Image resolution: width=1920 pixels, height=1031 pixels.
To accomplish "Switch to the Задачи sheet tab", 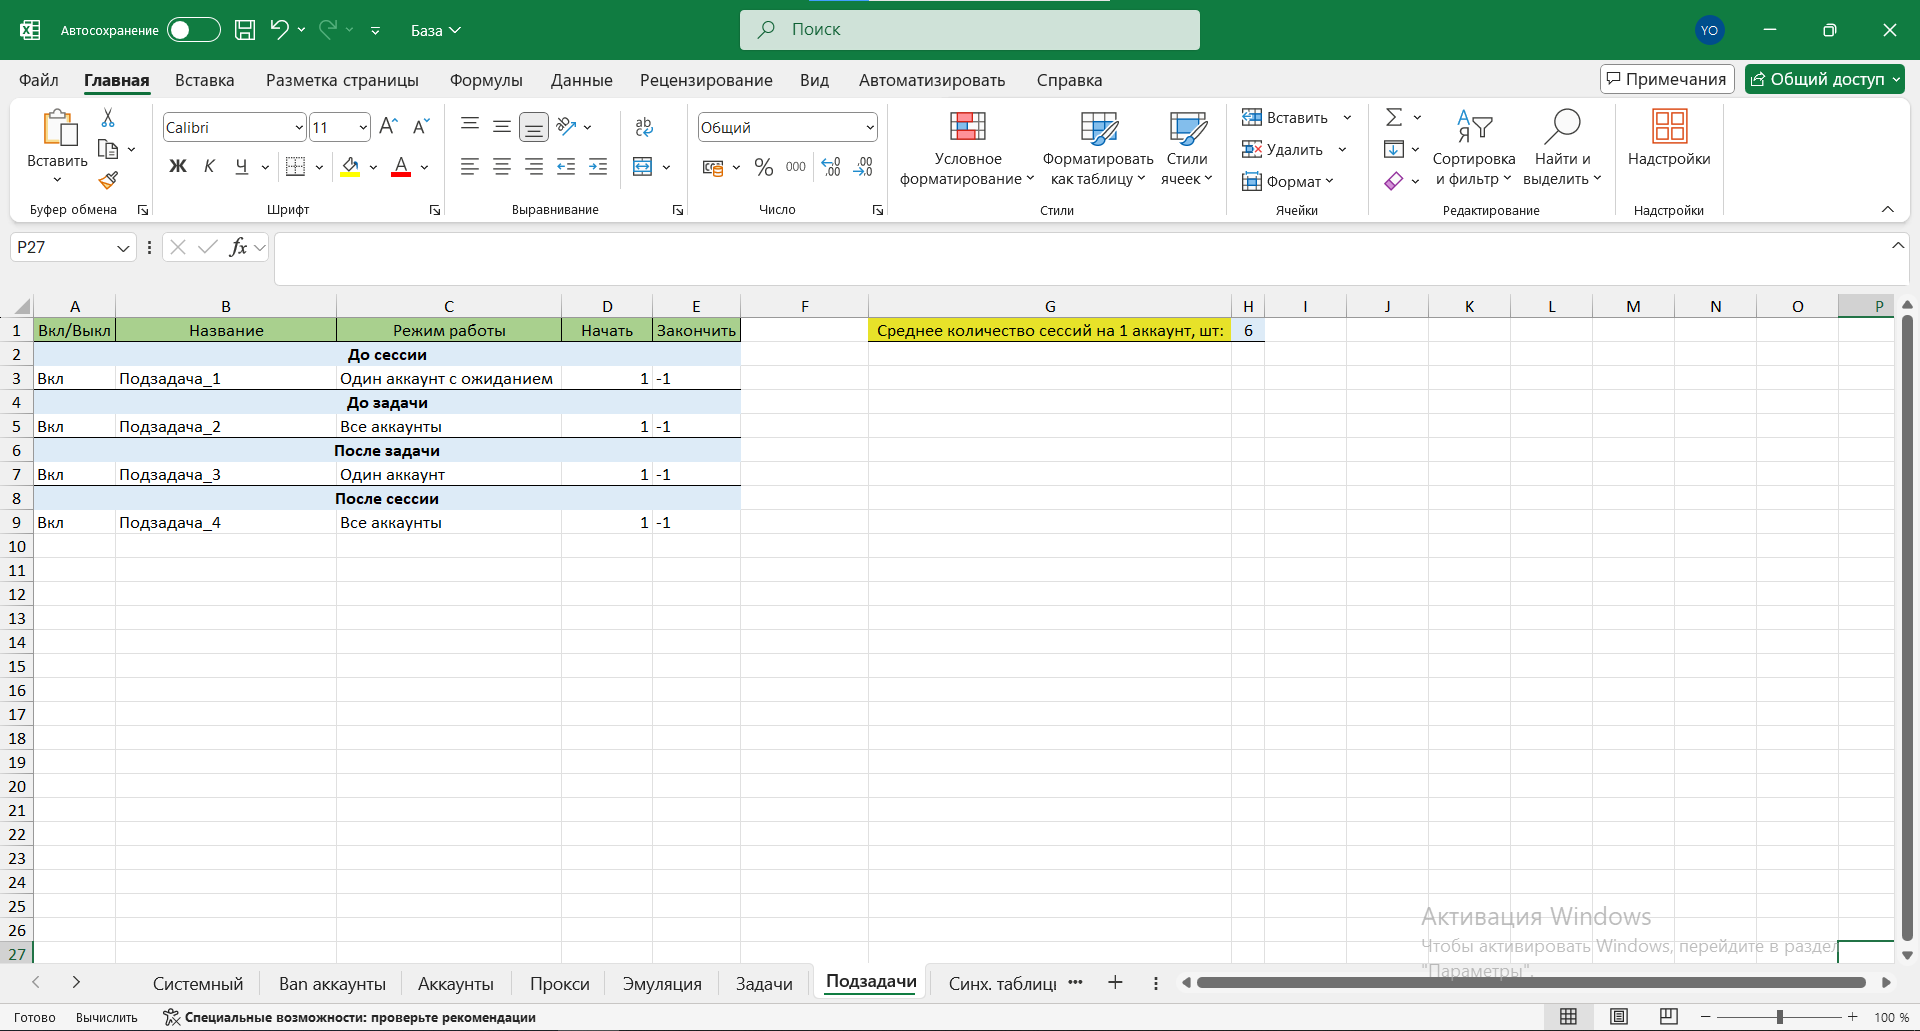I will point(764,984).
